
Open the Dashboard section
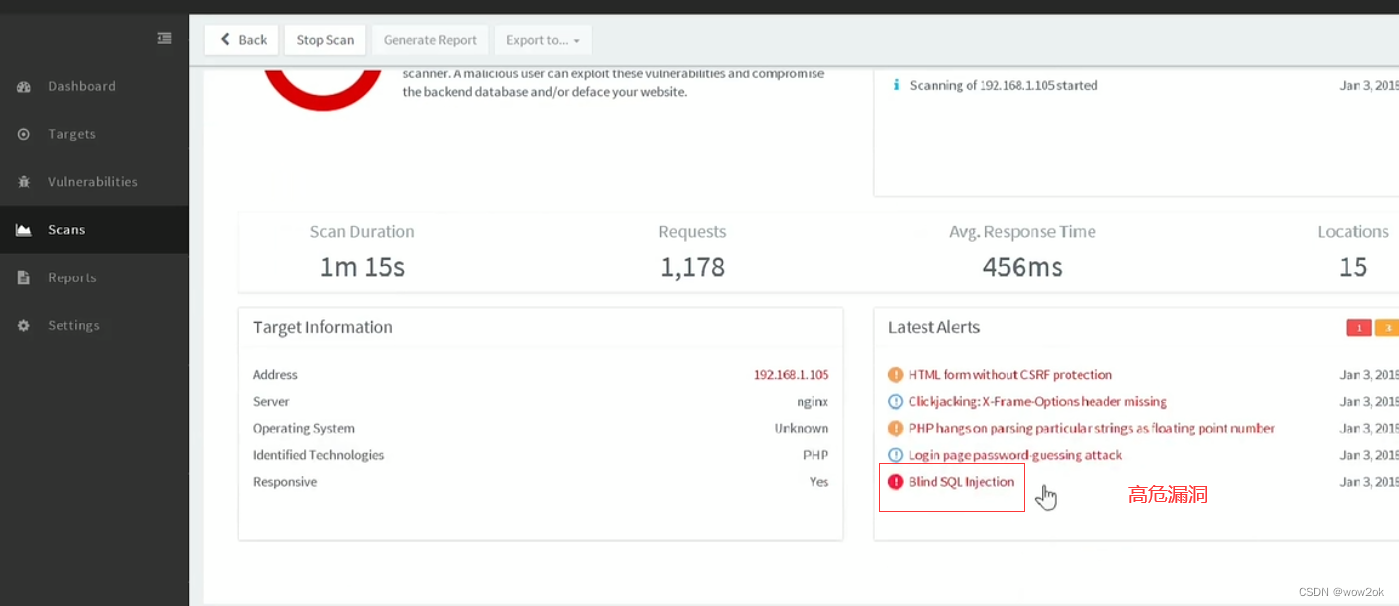pyautogui.click(x=94, y=86)
